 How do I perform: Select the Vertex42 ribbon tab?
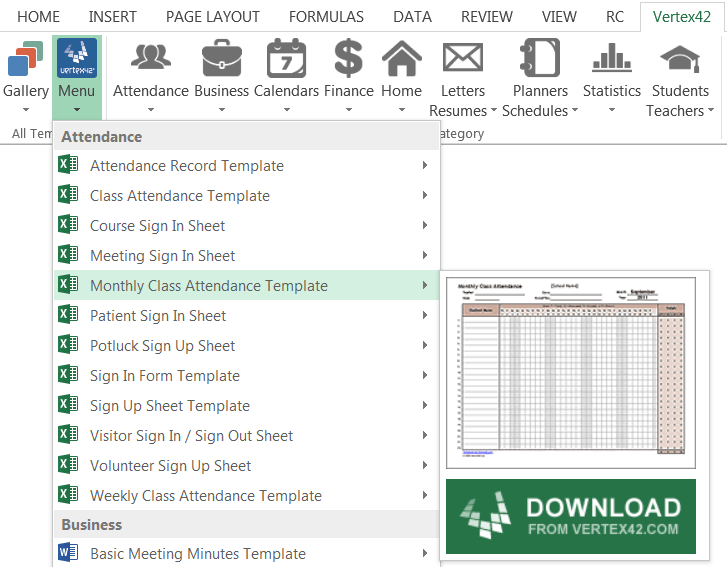tap(682, 17)
